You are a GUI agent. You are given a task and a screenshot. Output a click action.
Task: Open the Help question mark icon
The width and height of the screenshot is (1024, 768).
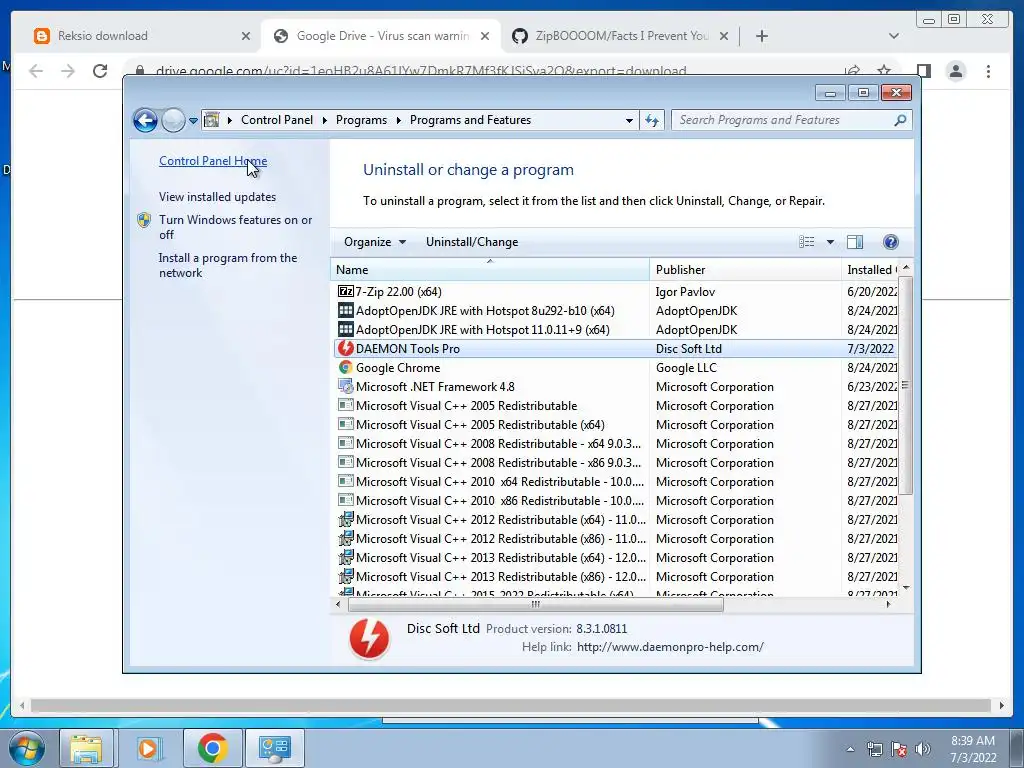point(890,242)
